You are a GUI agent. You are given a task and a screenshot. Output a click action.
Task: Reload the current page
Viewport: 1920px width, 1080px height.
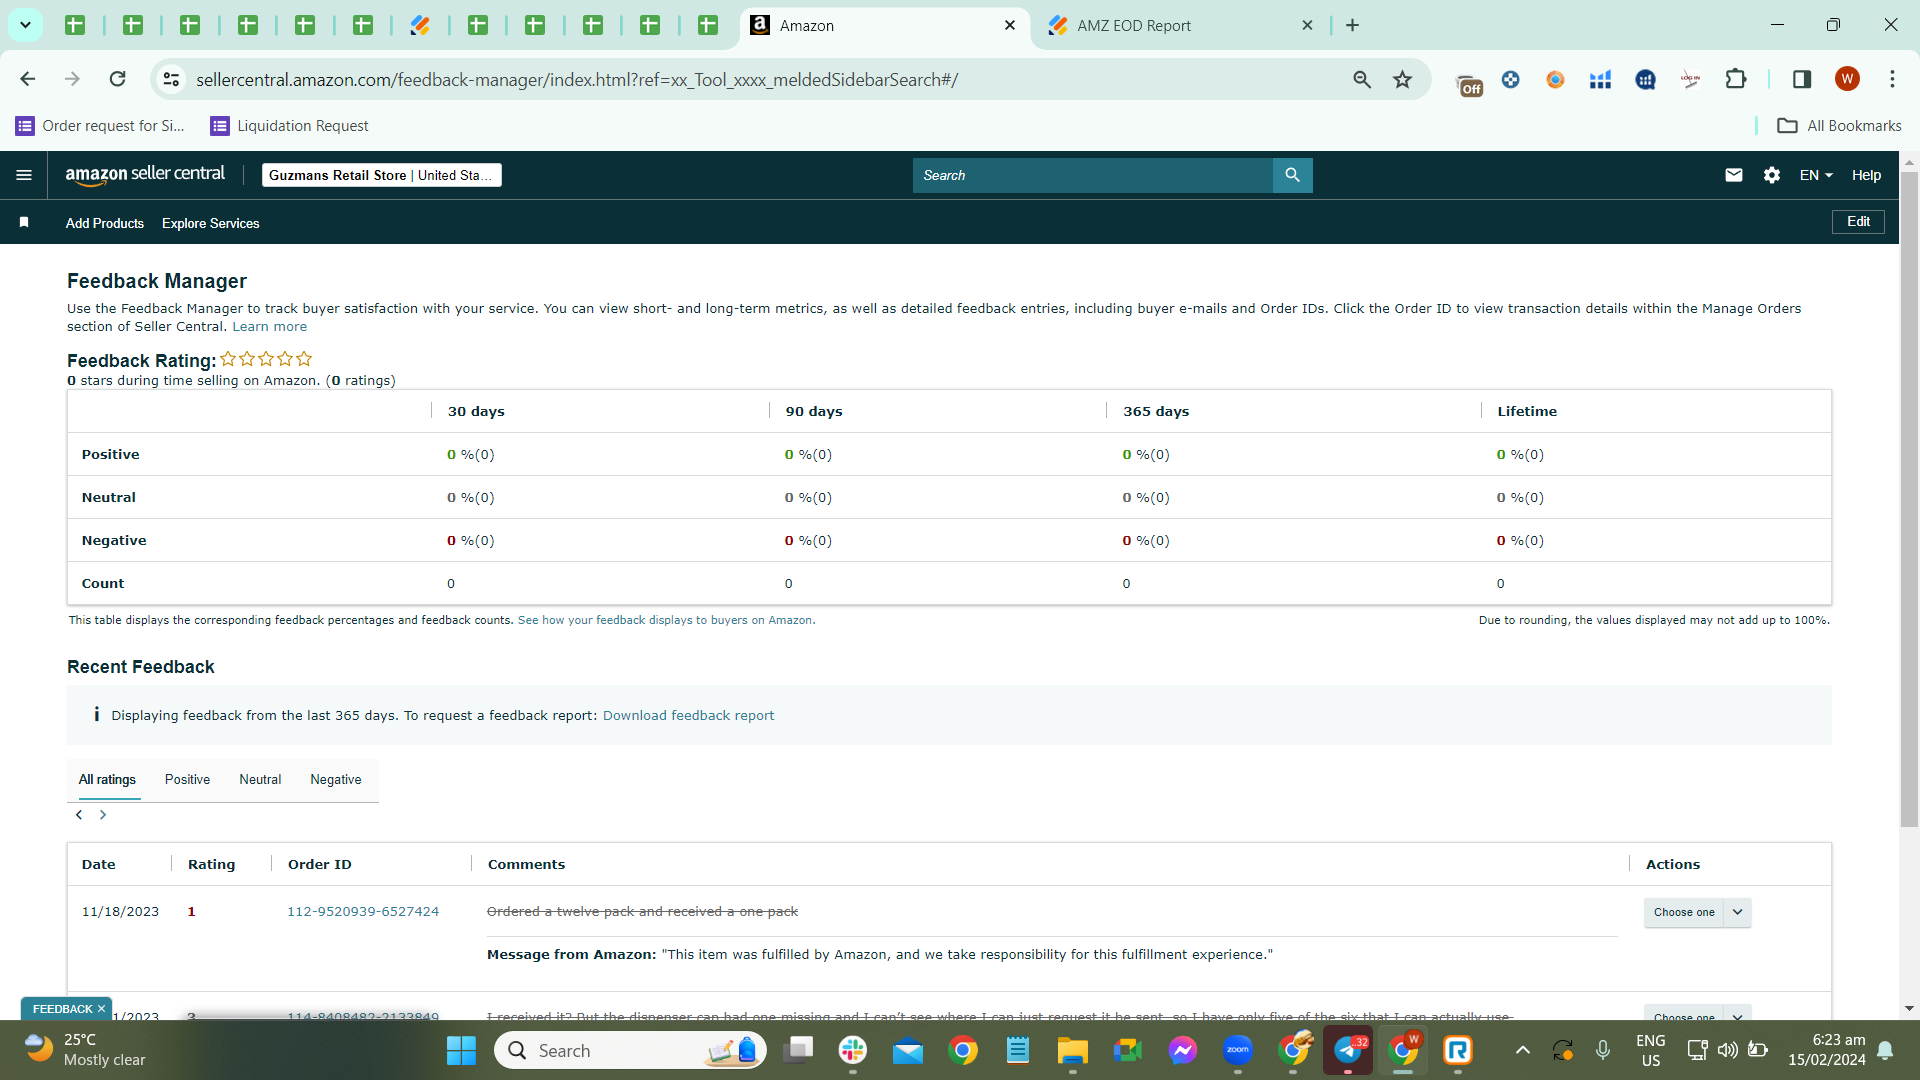point(118,79)
